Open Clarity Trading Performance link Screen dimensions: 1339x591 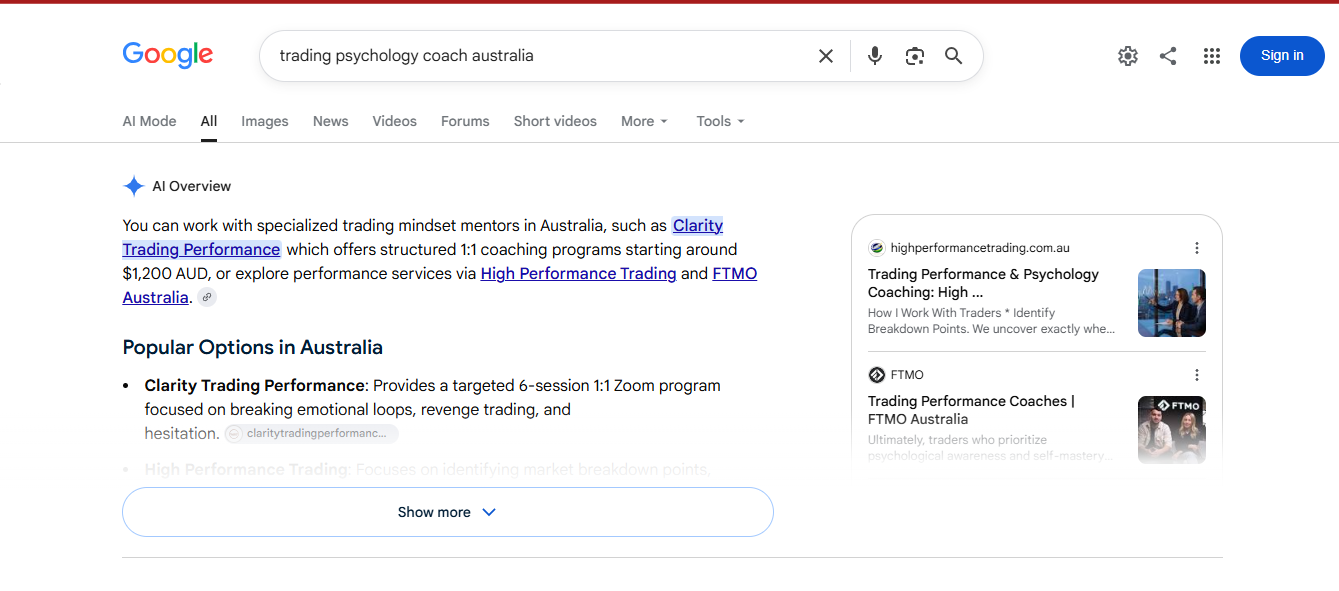click(201, 249)
